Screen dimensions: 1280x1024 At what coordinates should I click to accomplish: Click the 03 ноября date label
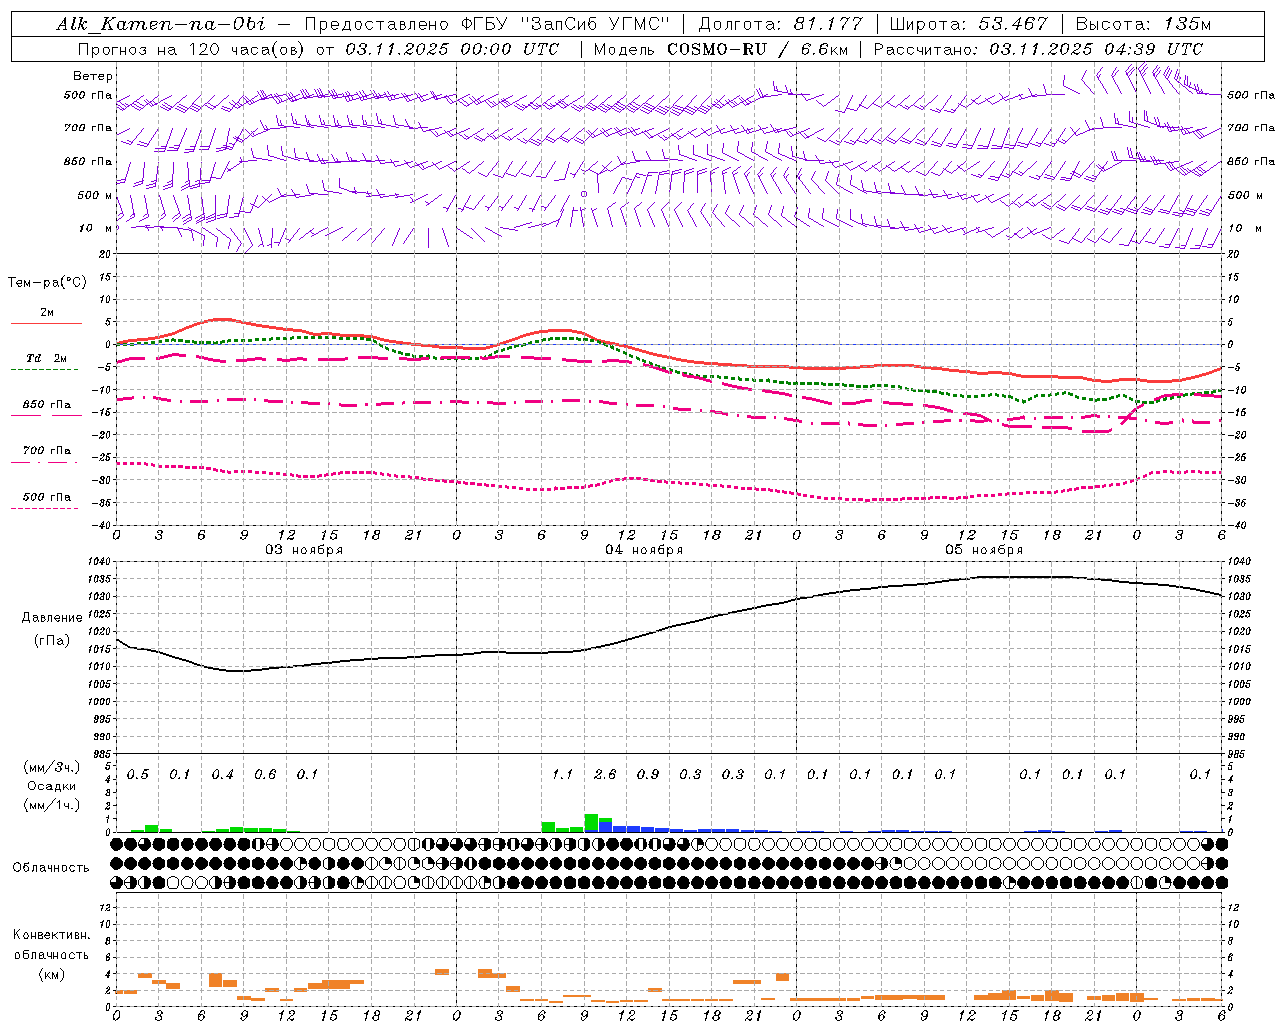coord(304,550)
